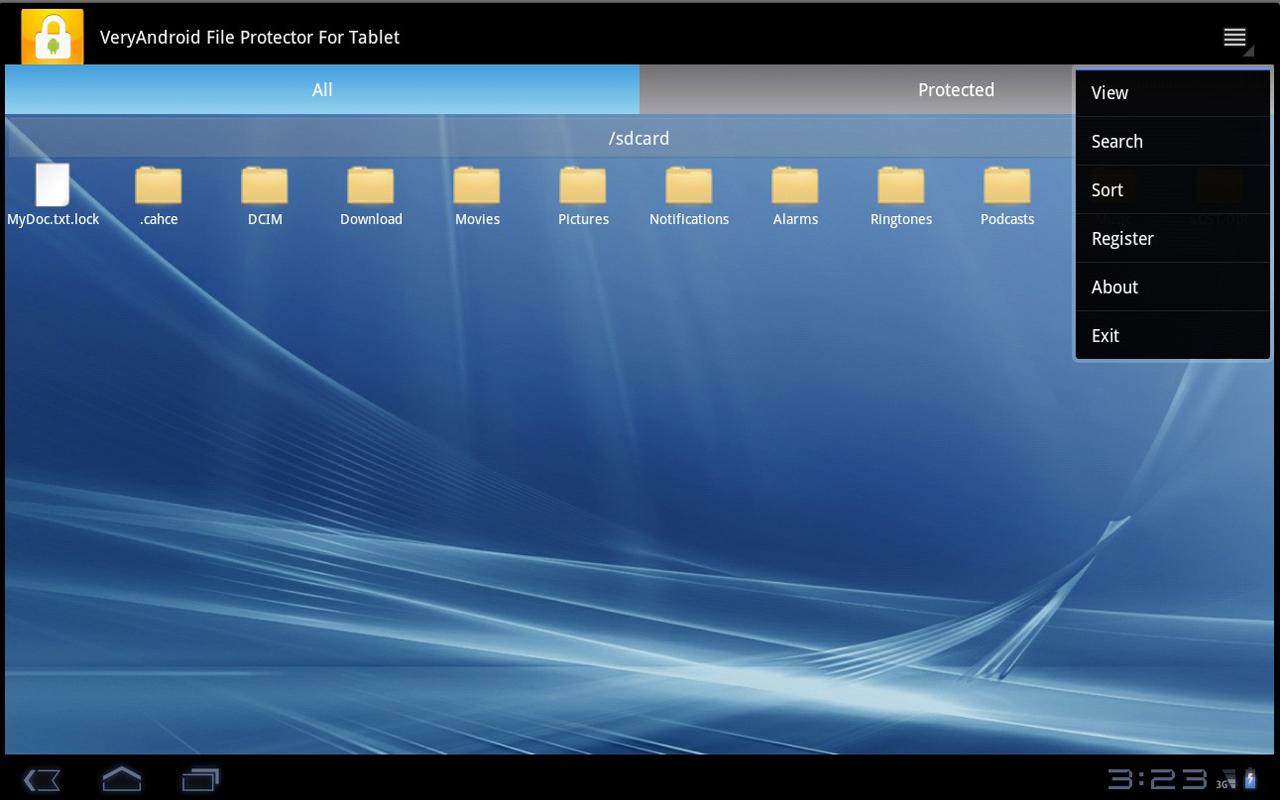Open the Movies folder
Viewport: 1280px width, 800px height.
477,186
